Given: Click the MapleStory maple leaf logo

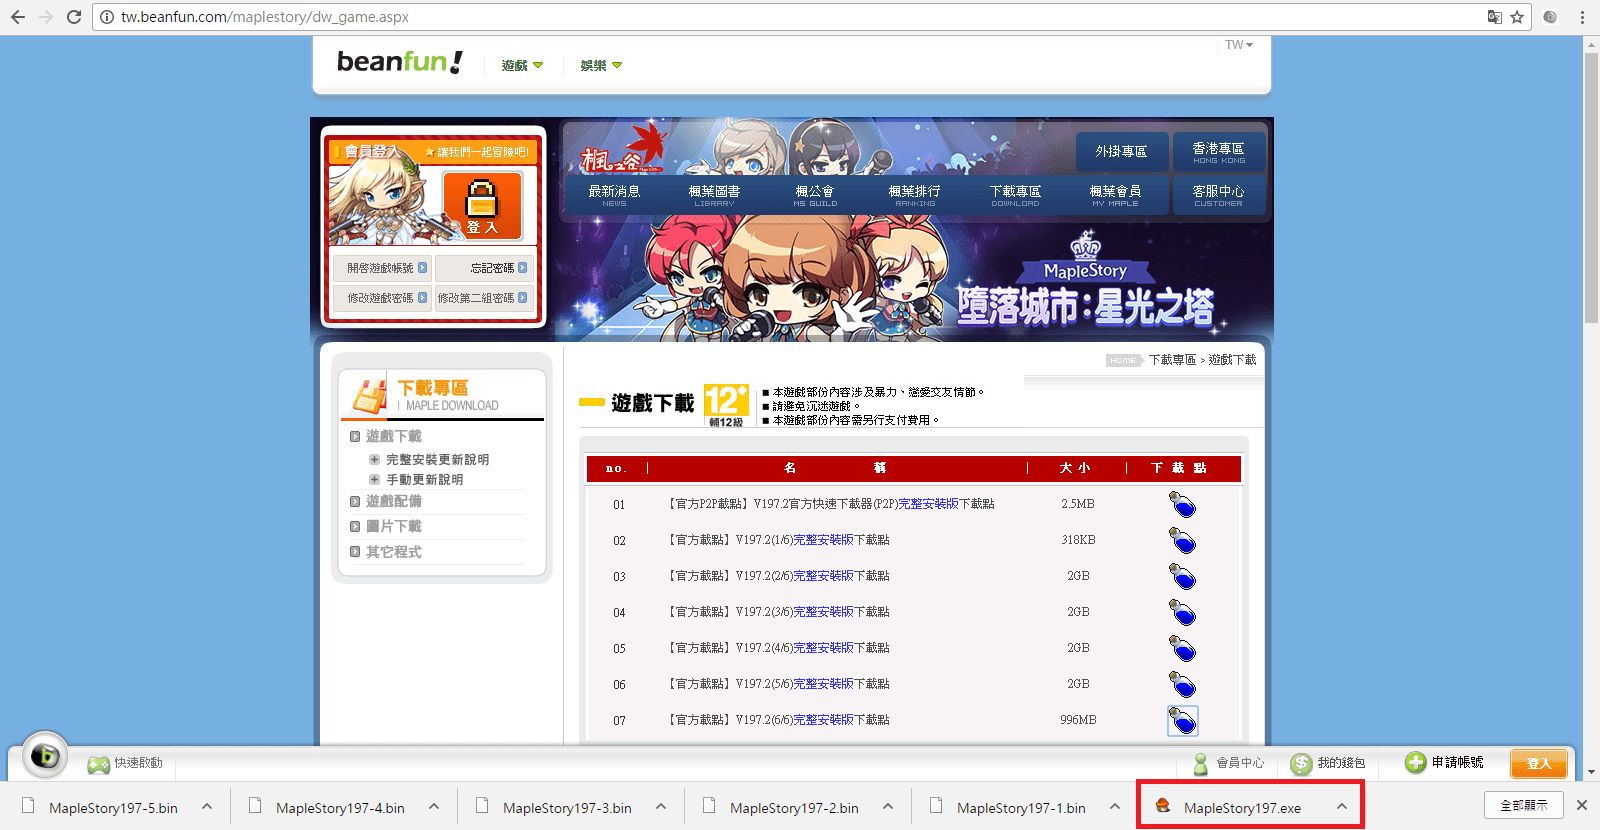Looking at the screenshot, I should point(624,150).
